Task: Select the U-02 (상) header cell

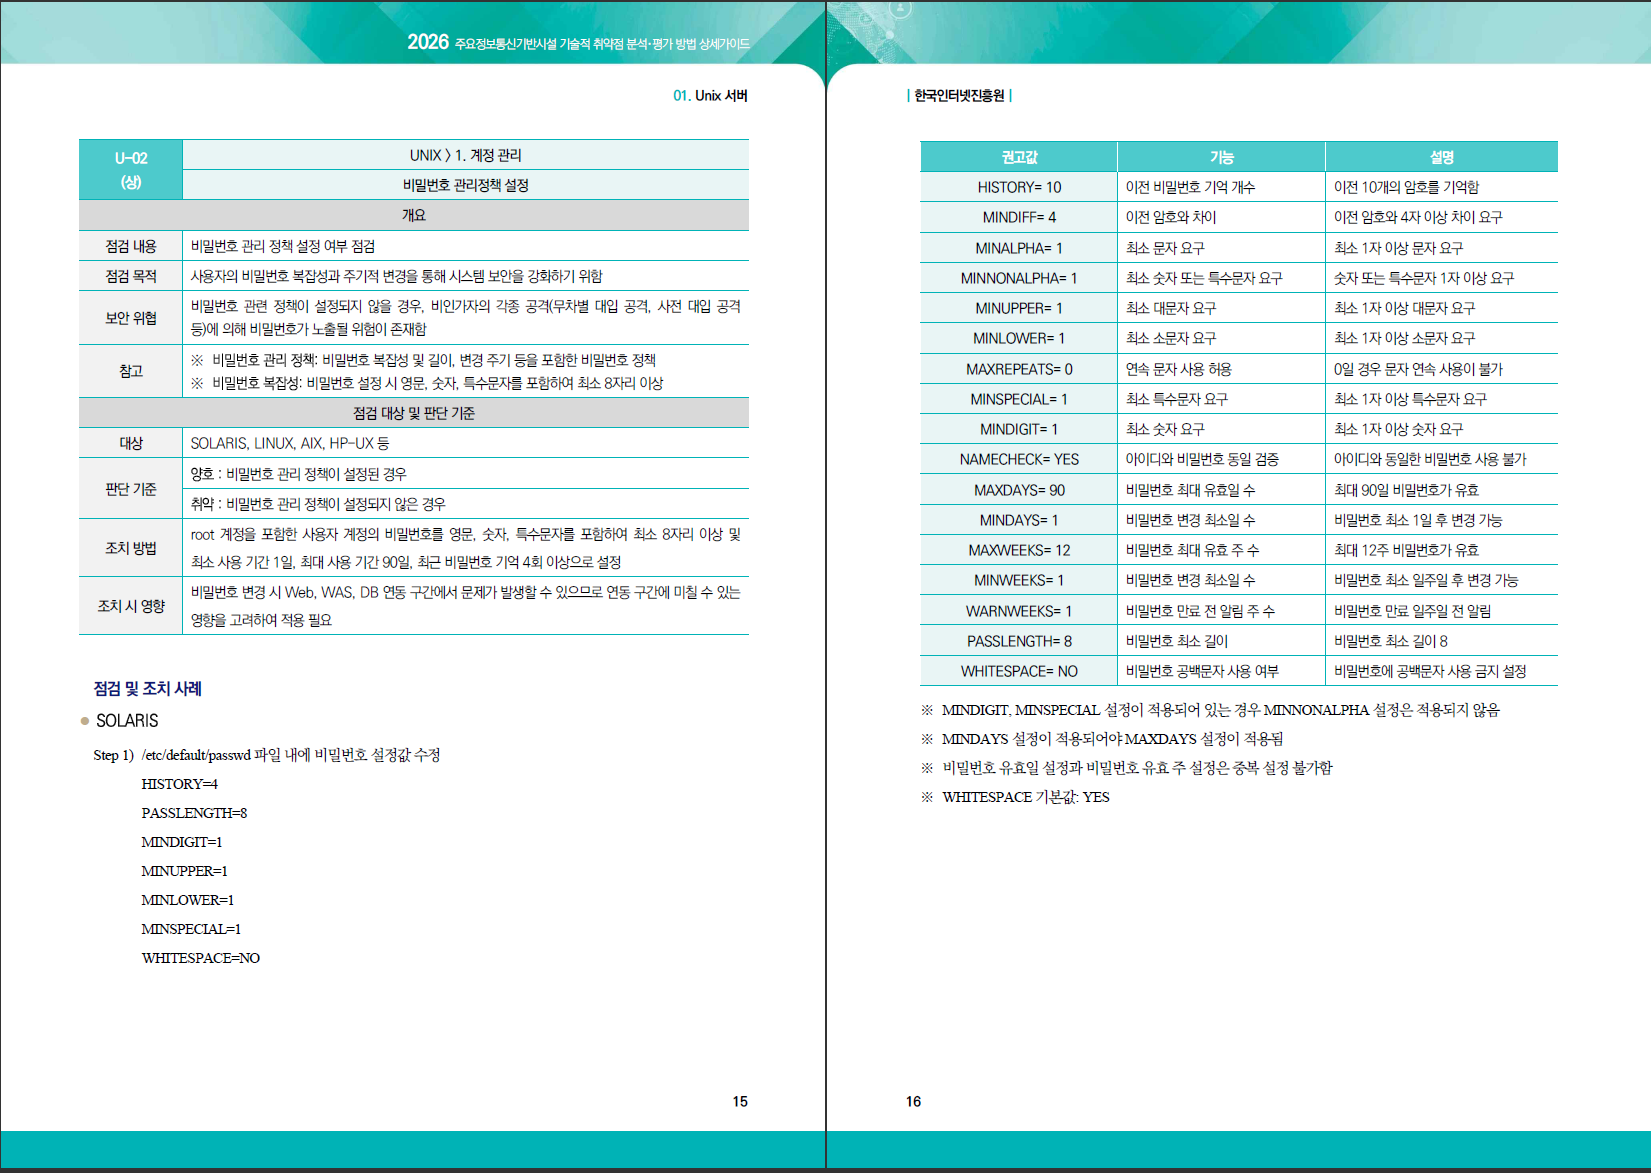Action: (130, 169)
